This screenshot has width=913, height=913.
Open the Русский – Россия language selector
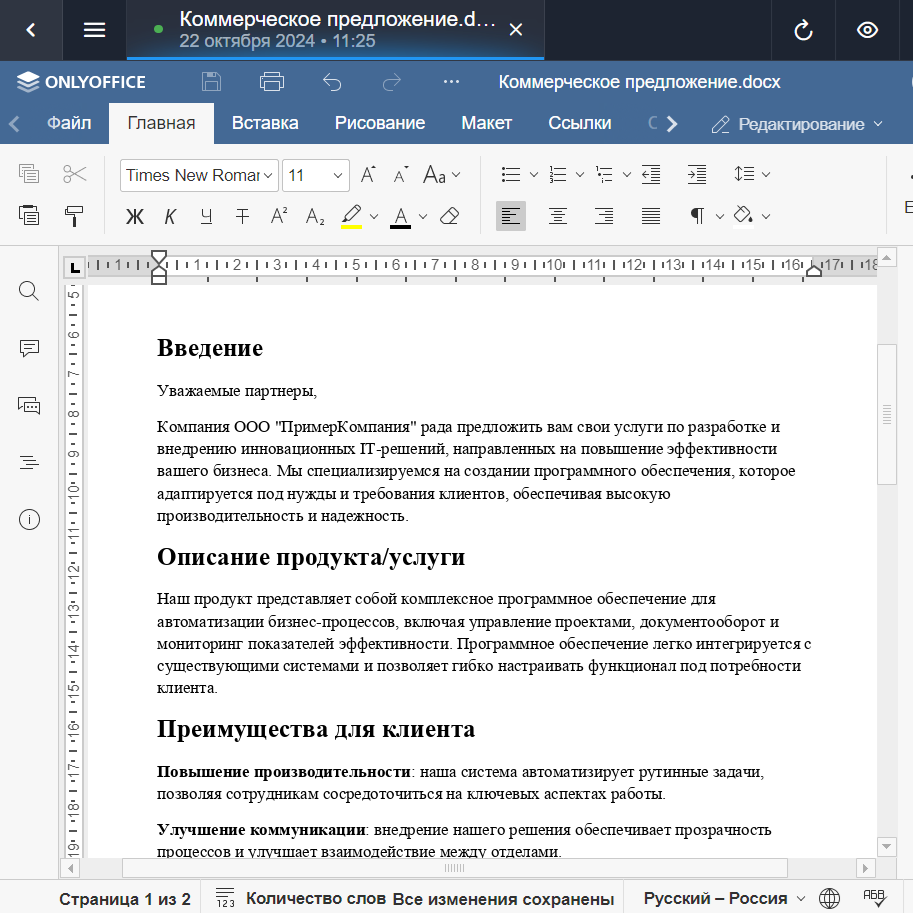click(x=724, y=898)
